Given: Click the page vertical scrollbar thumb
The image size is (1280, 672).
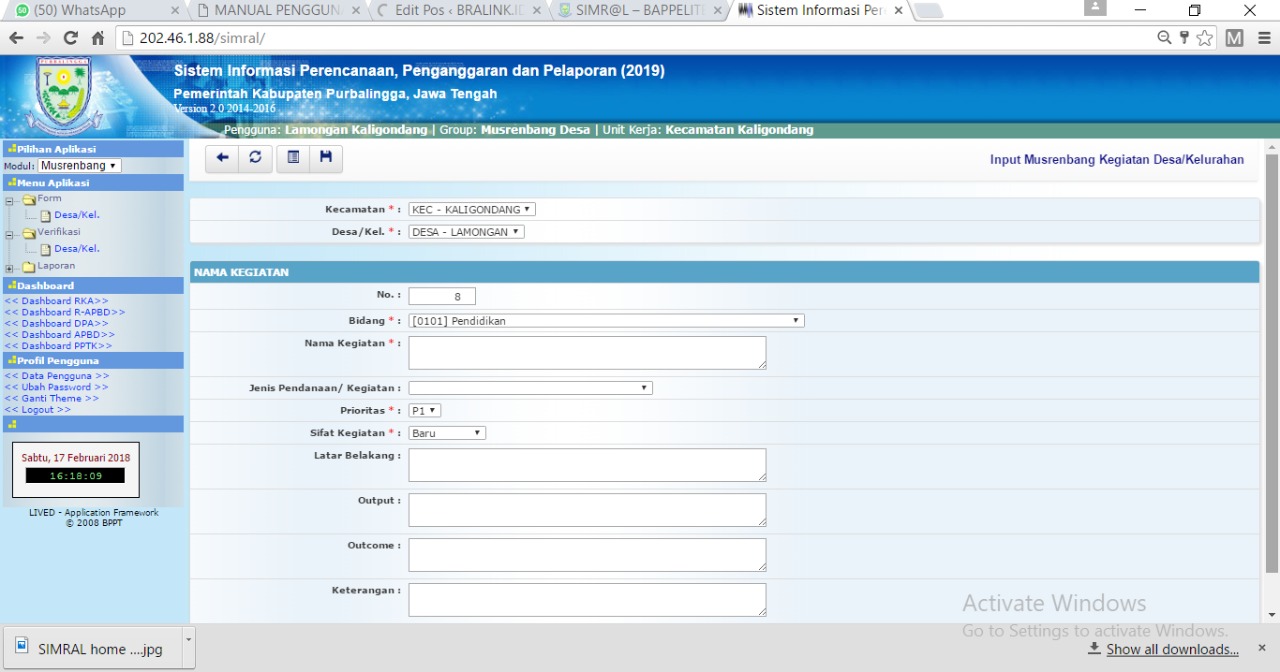Looking at the screenshot, I should coord(1272,362).
